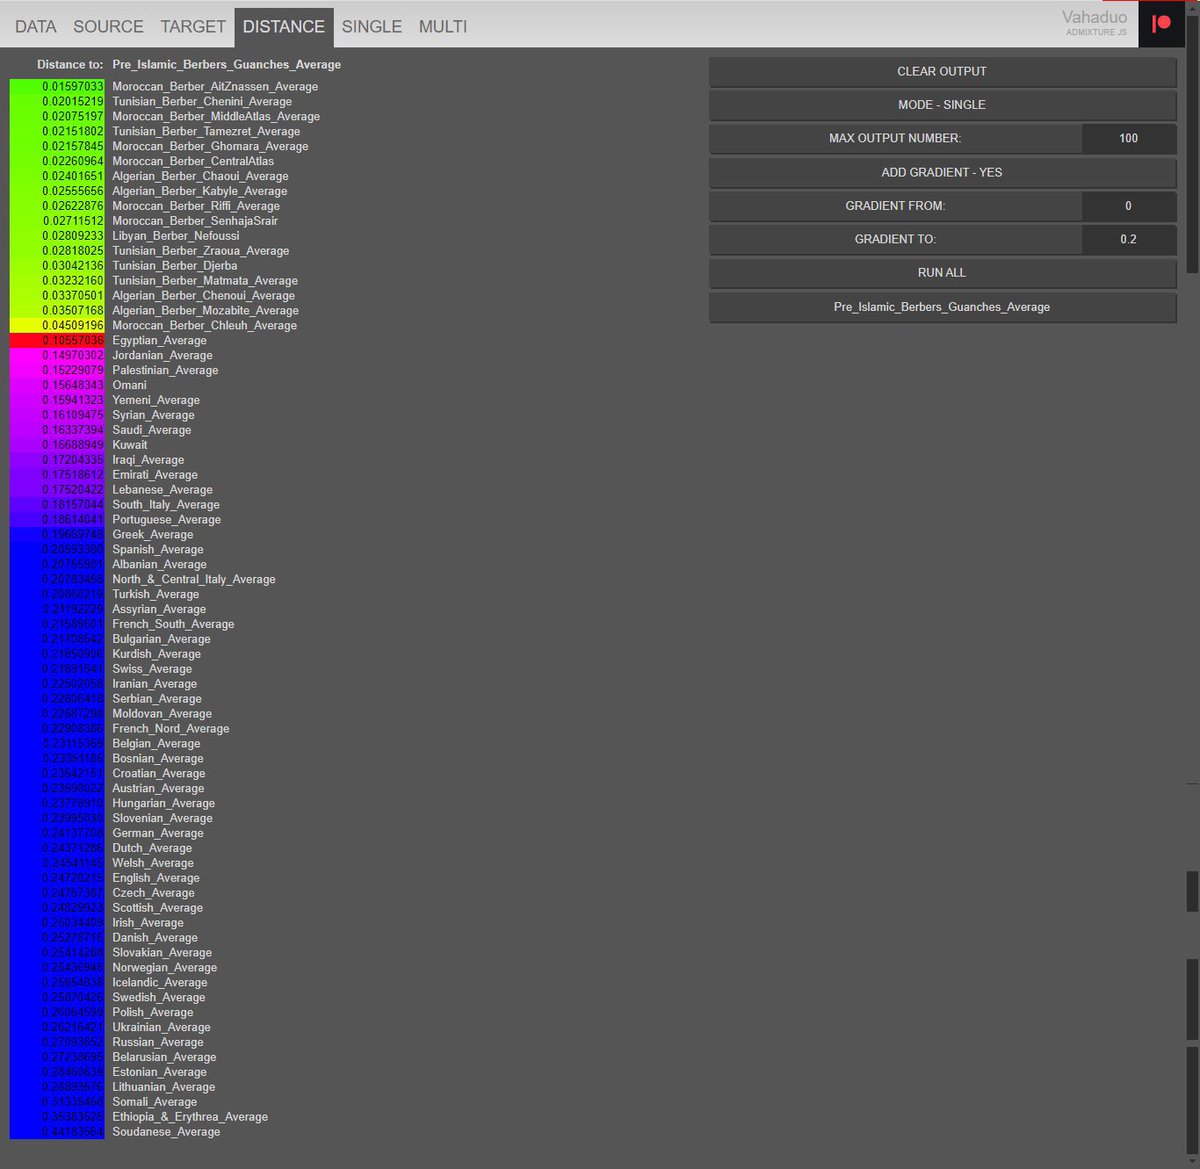Toggle ADD GRADIENT - YES setting

pyautogui.click(x=942, y=172)
